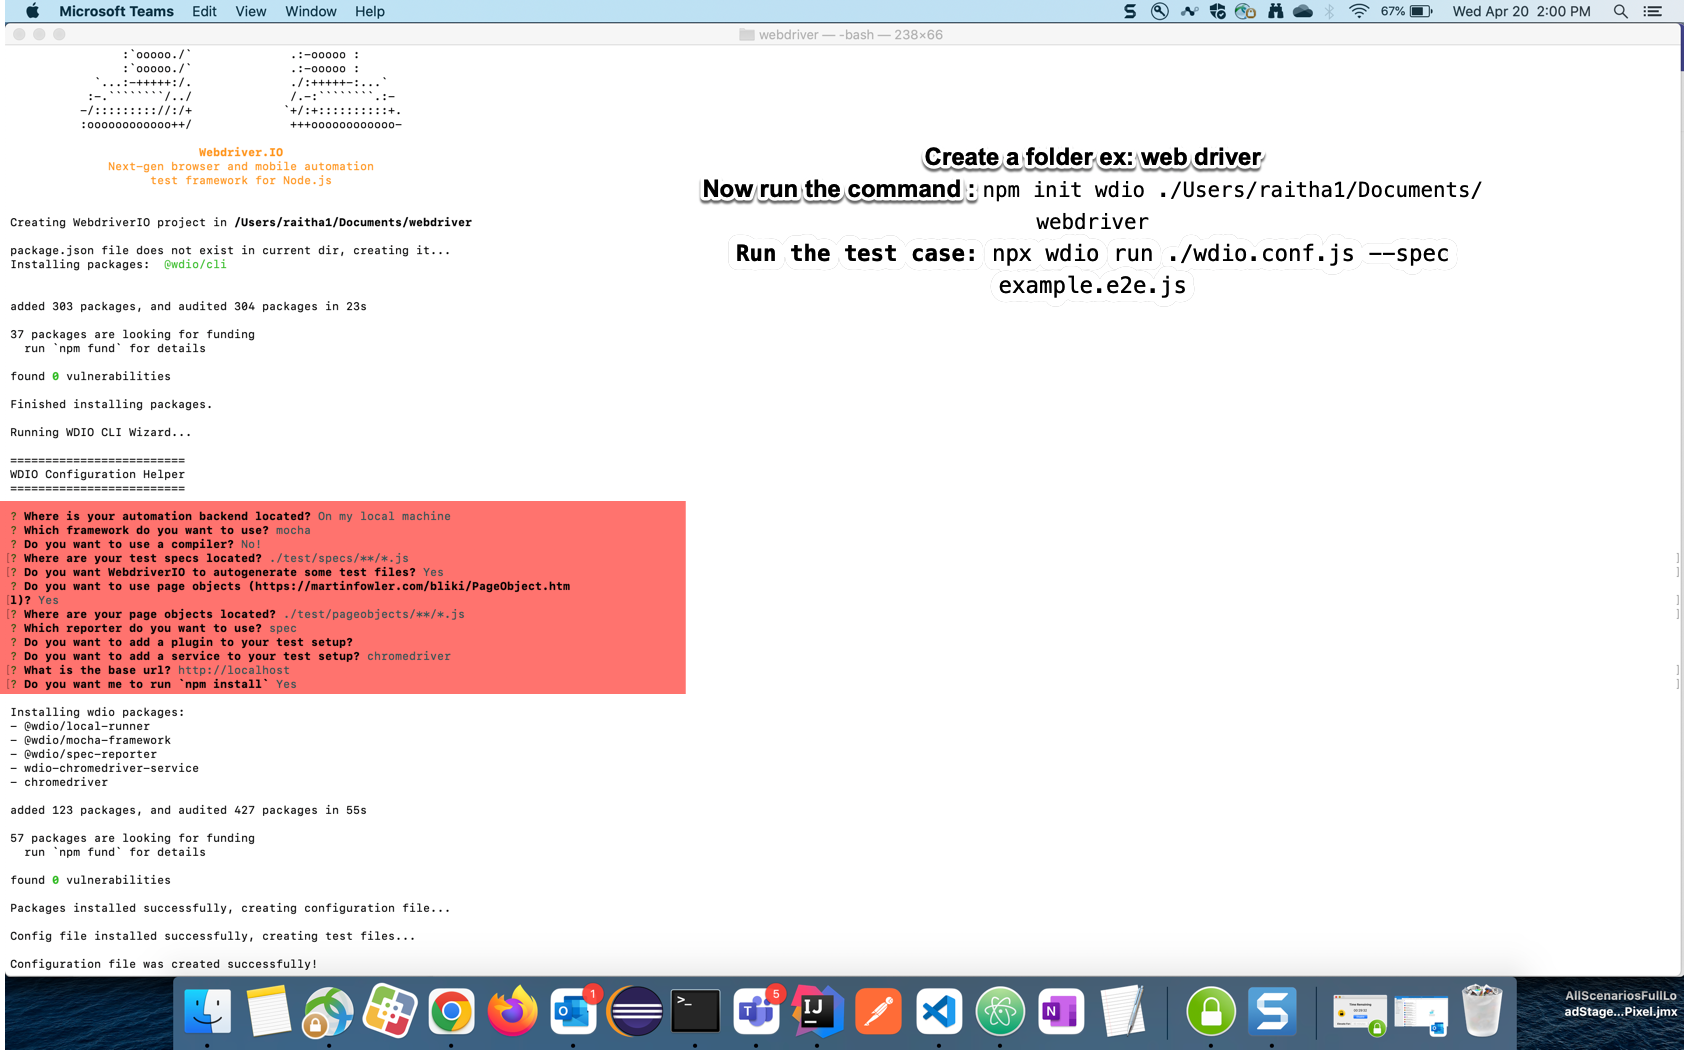1684x1050 pixels.
Task: Click 'Configuration file was created successfully!' line
Action: click(163, 964)
